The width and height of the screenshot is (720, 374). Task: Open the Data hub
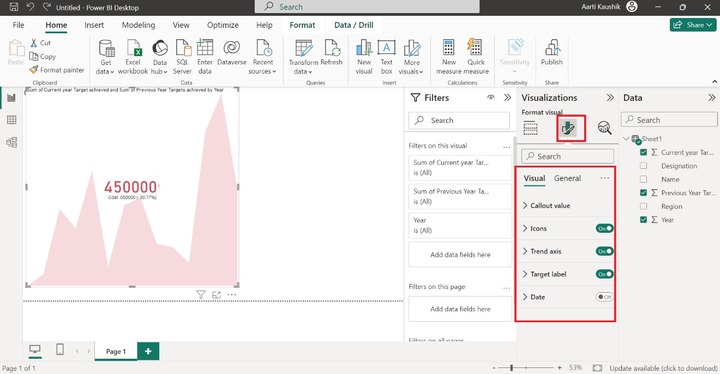coord(160,57)
